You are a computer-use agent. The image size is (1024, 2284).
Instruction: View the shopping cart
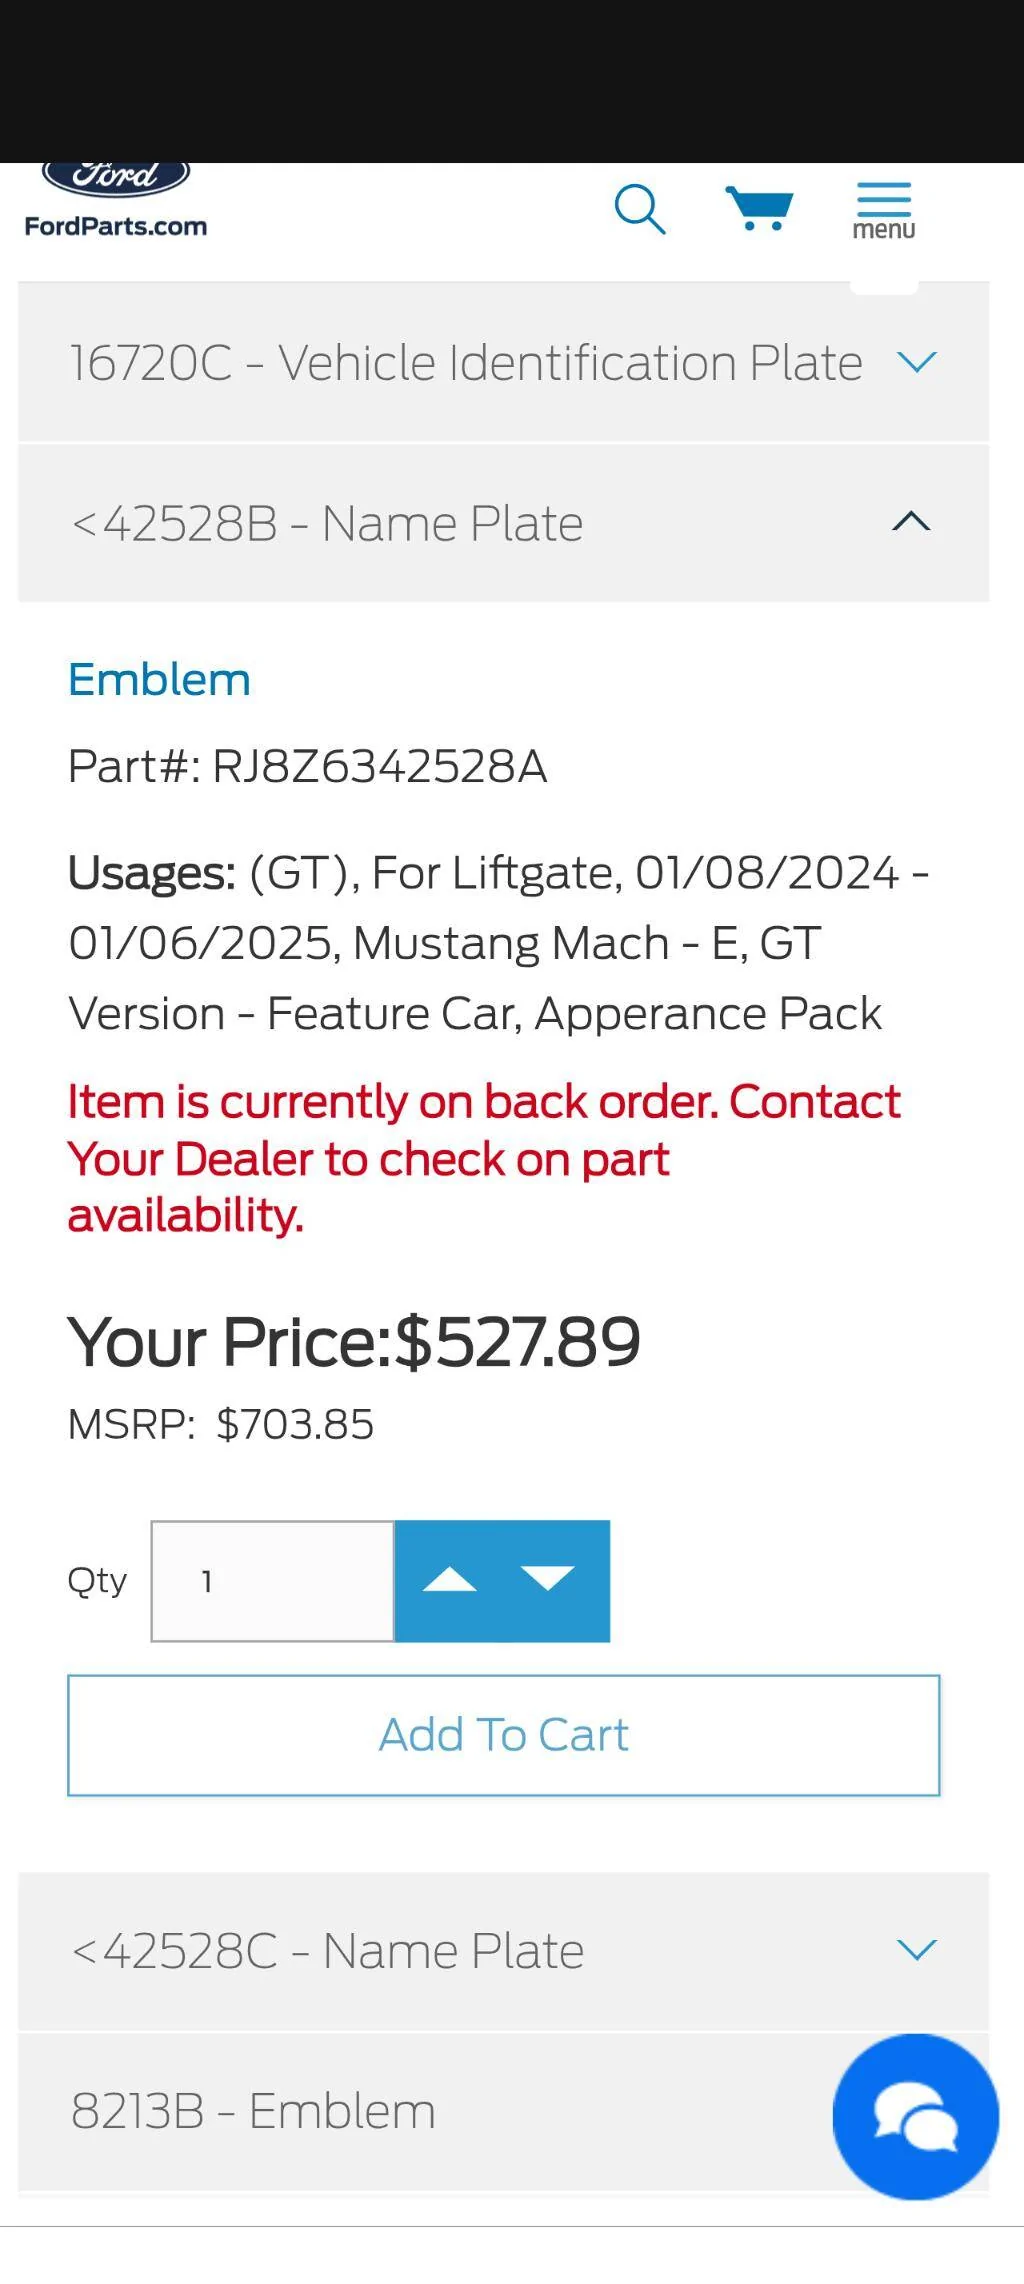tap(760, 207)
